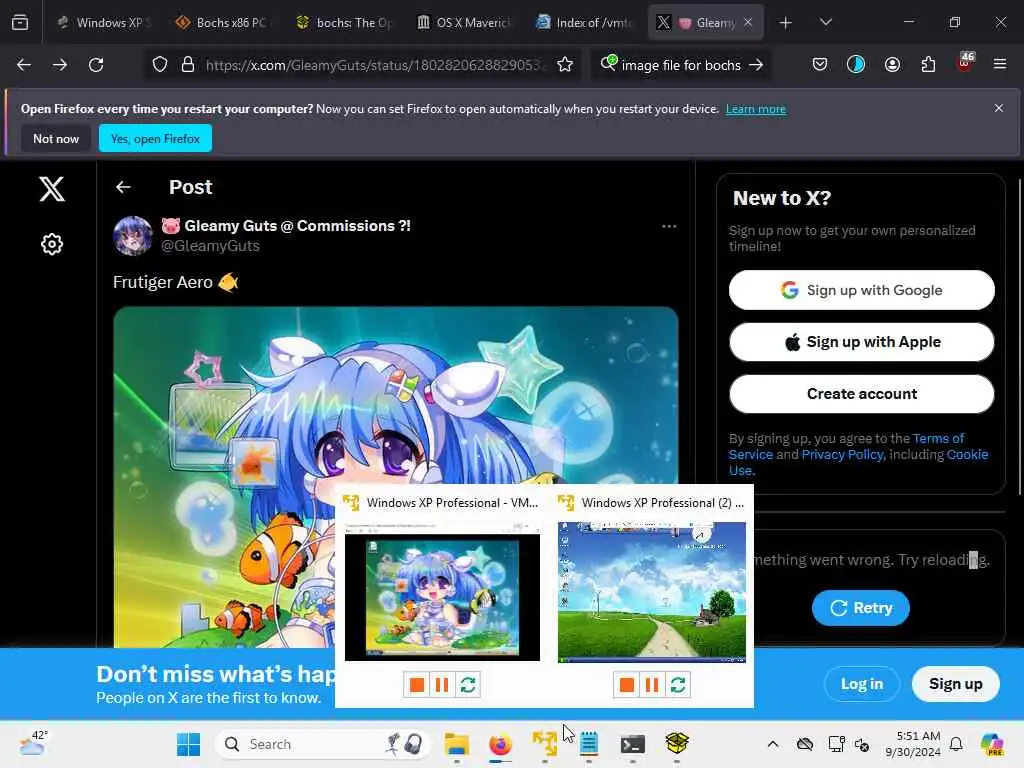Open the Windows Start button
The image size is (1024, 768).
189,744
